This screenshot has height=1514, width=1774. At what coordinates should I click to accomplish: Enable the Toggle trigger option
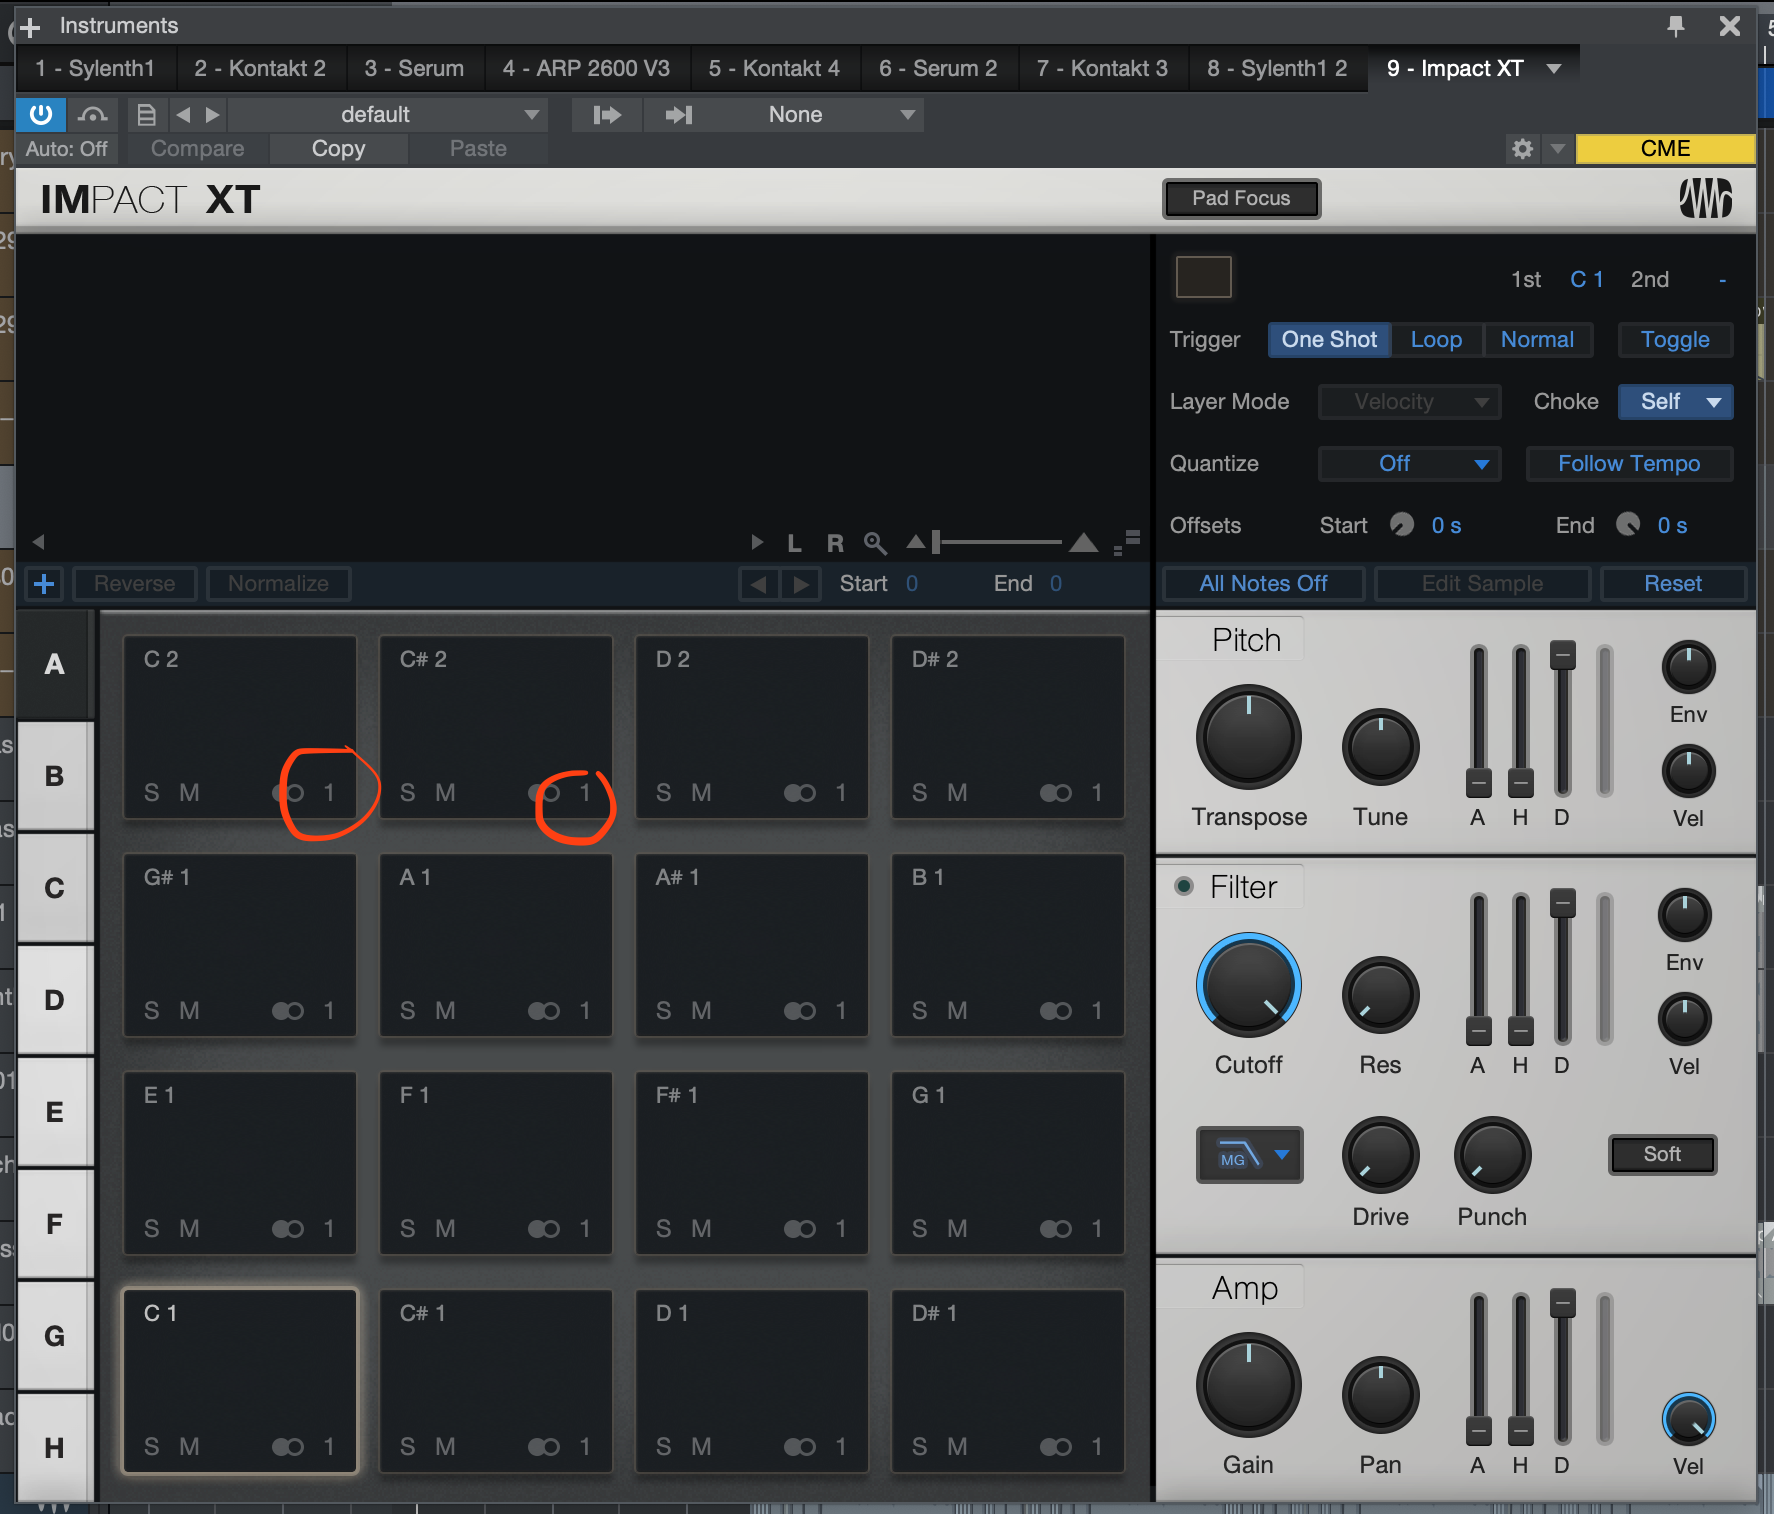click(x=1675, y=340)
